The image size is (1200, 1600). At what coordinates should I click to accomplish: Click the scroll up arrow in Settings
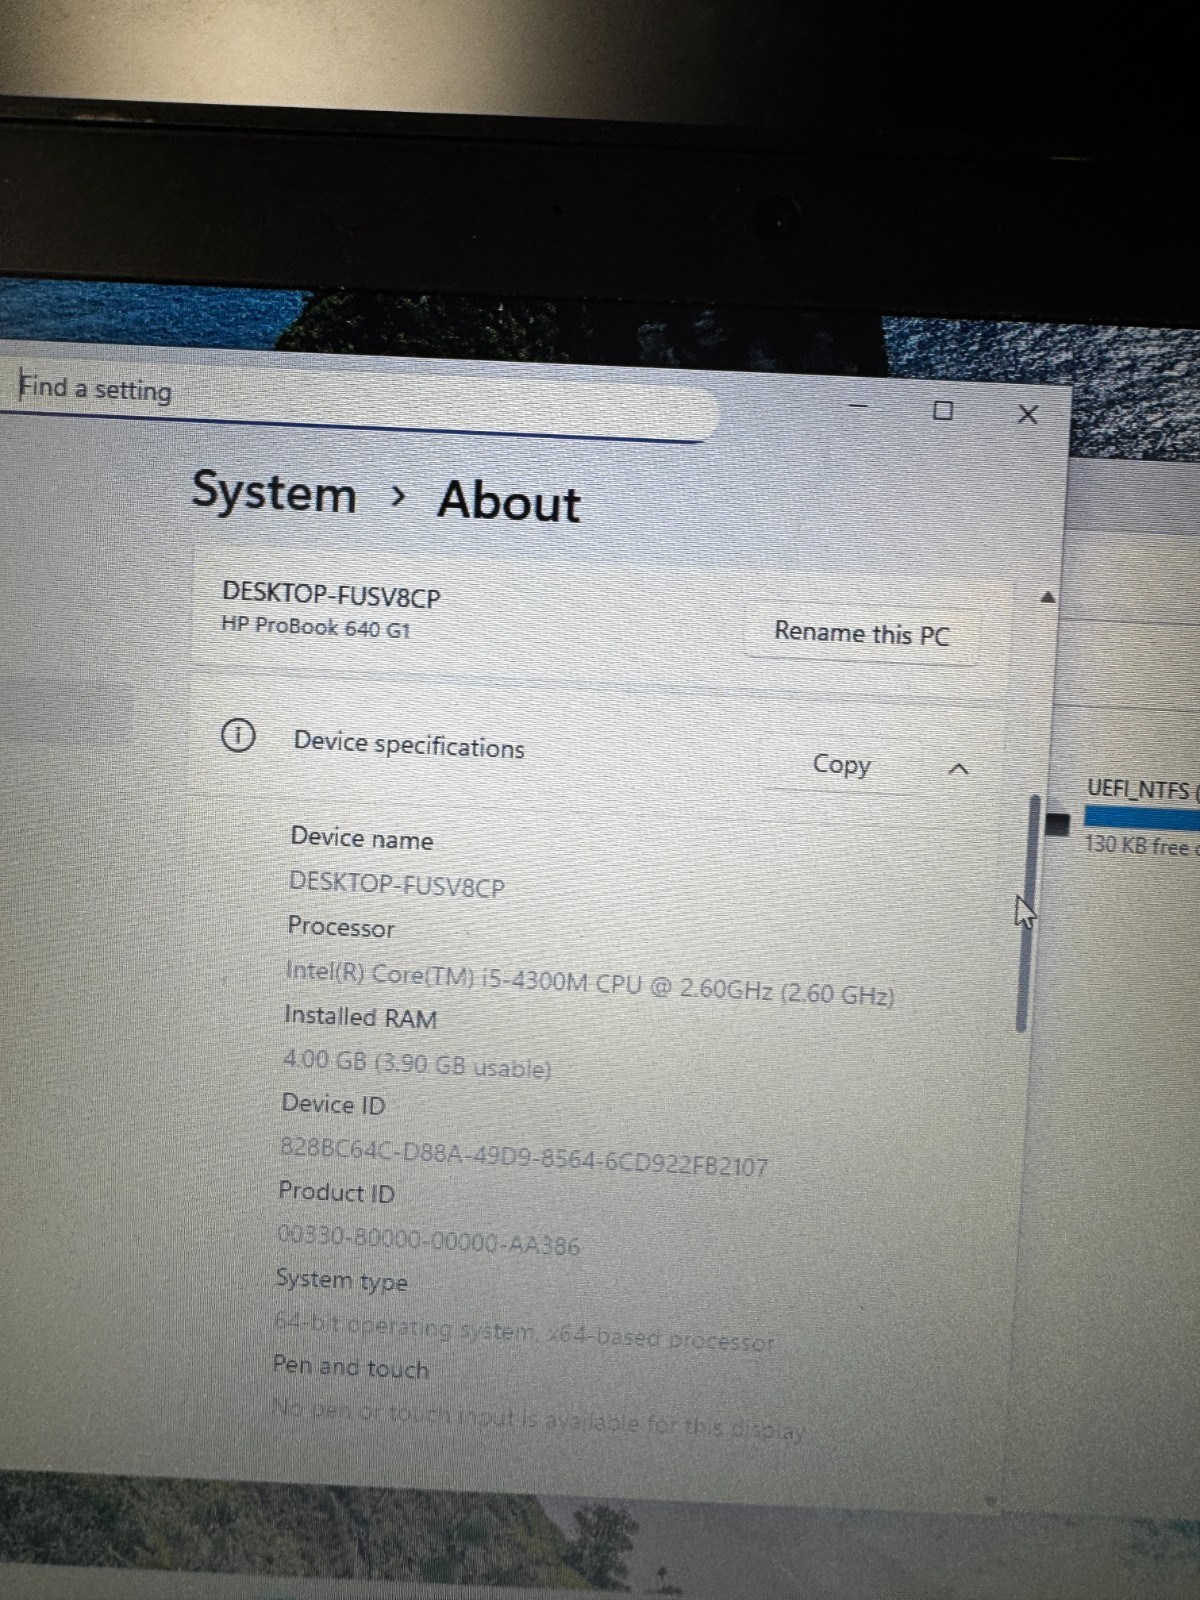[1048, 597]
